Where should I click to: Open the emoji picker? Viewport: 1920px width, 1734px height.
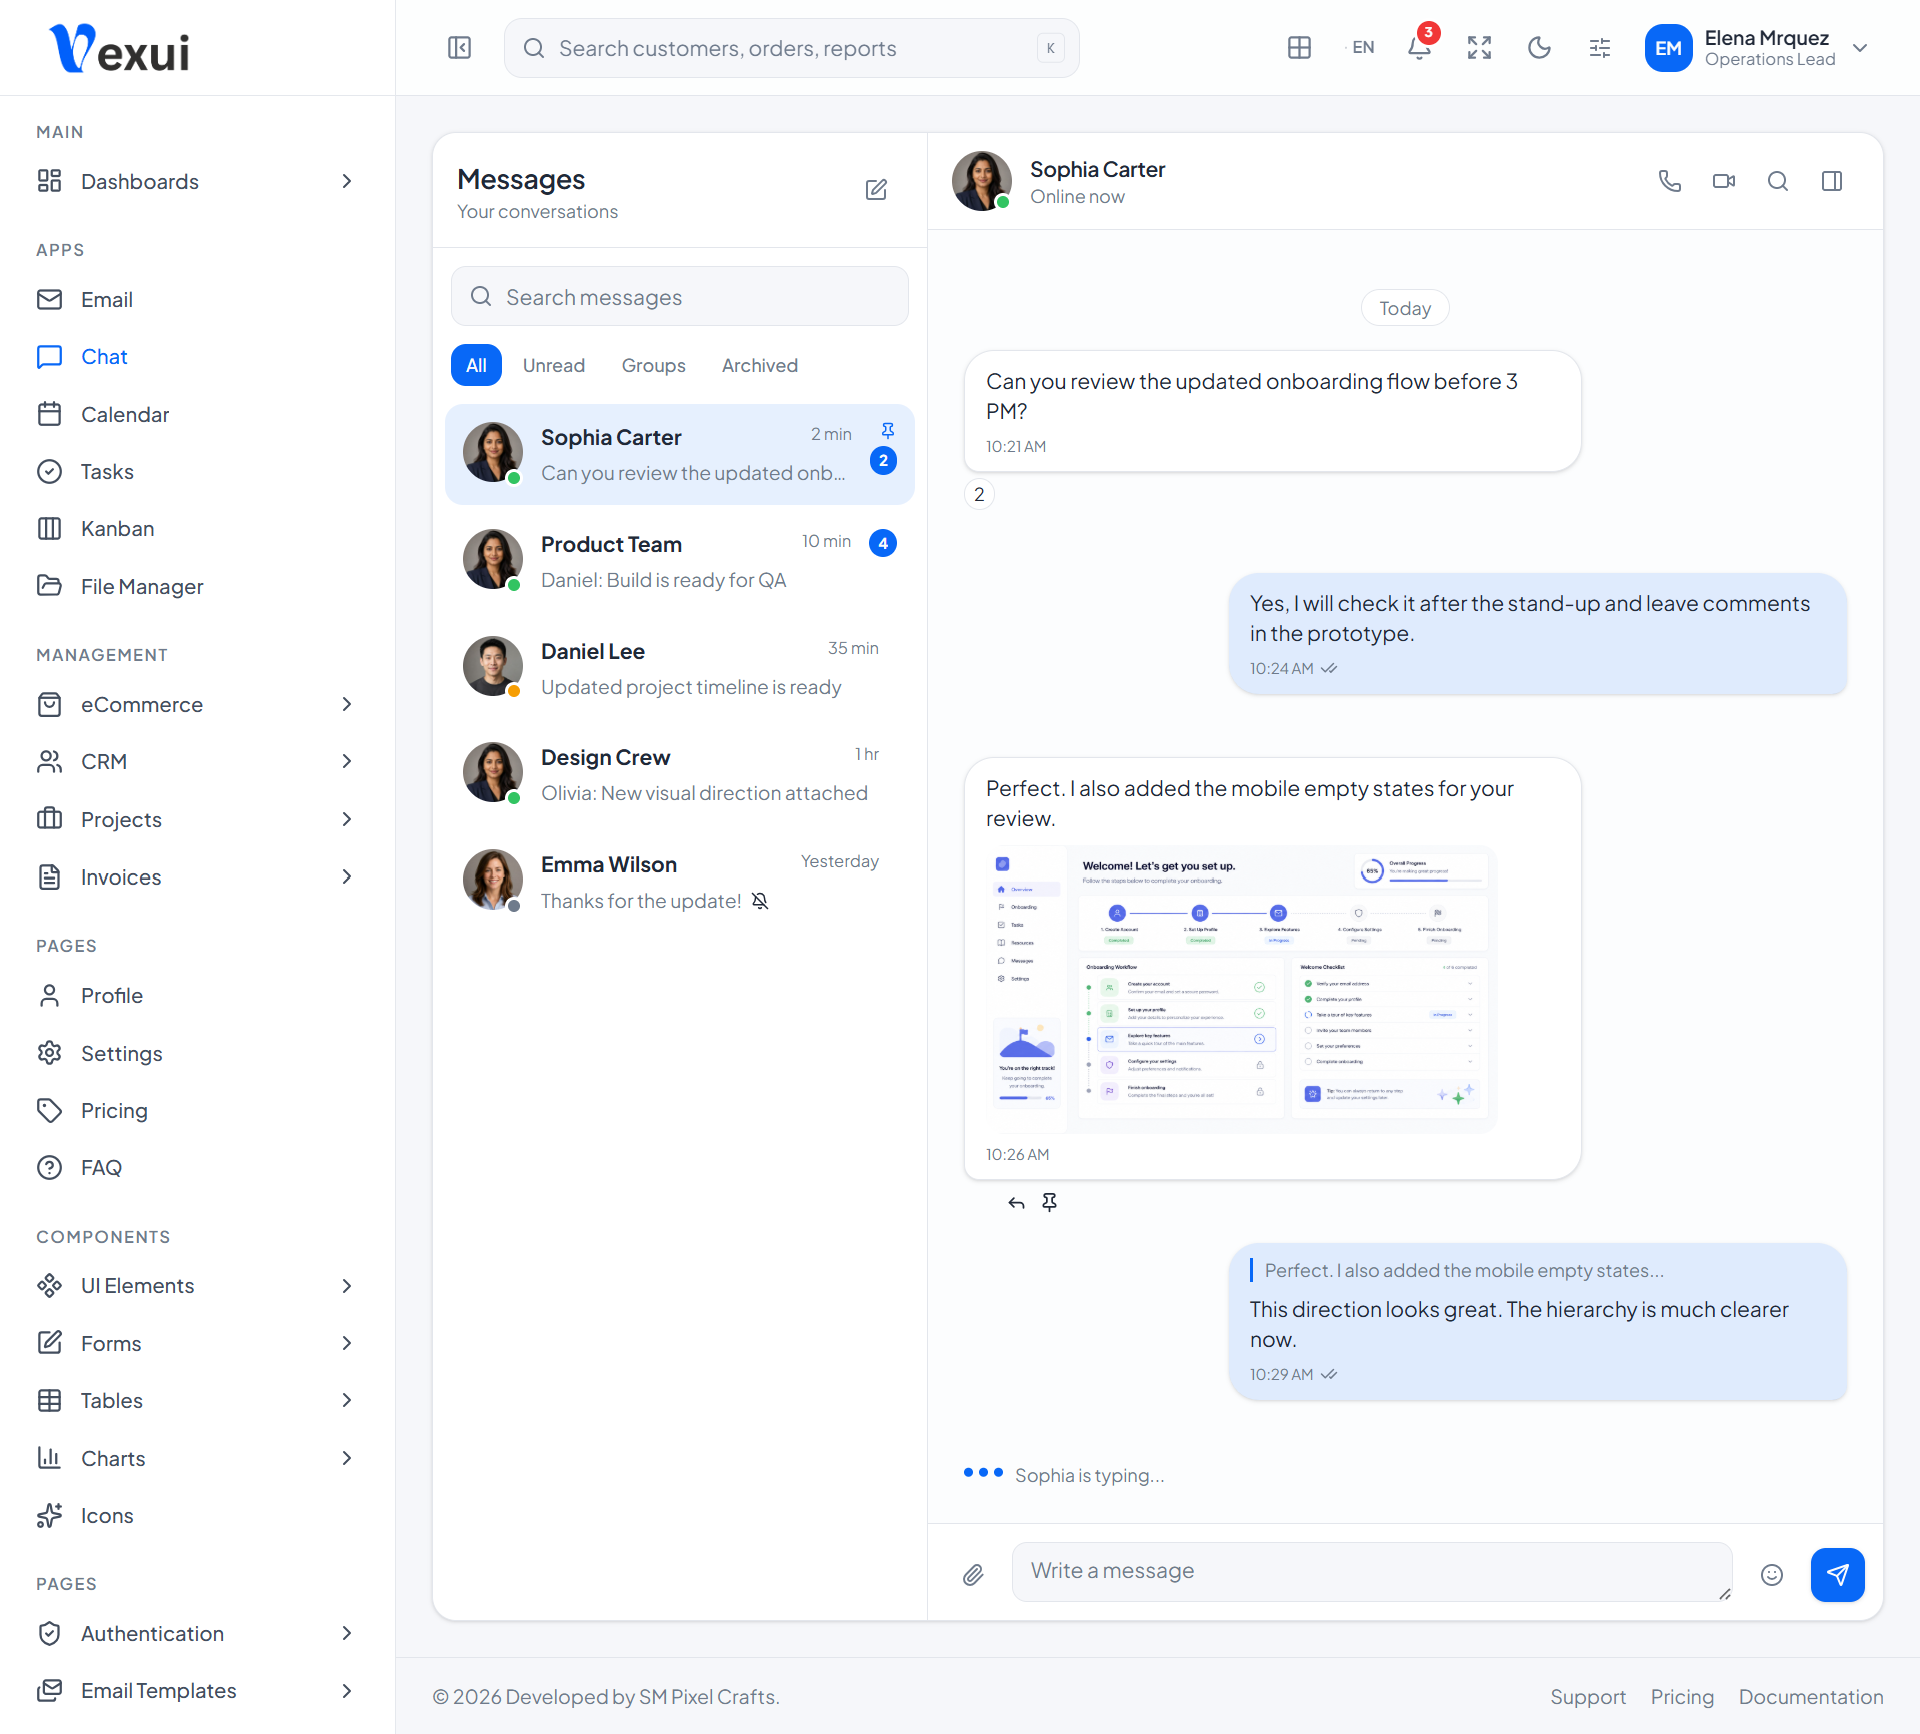click(1771, 1575)
